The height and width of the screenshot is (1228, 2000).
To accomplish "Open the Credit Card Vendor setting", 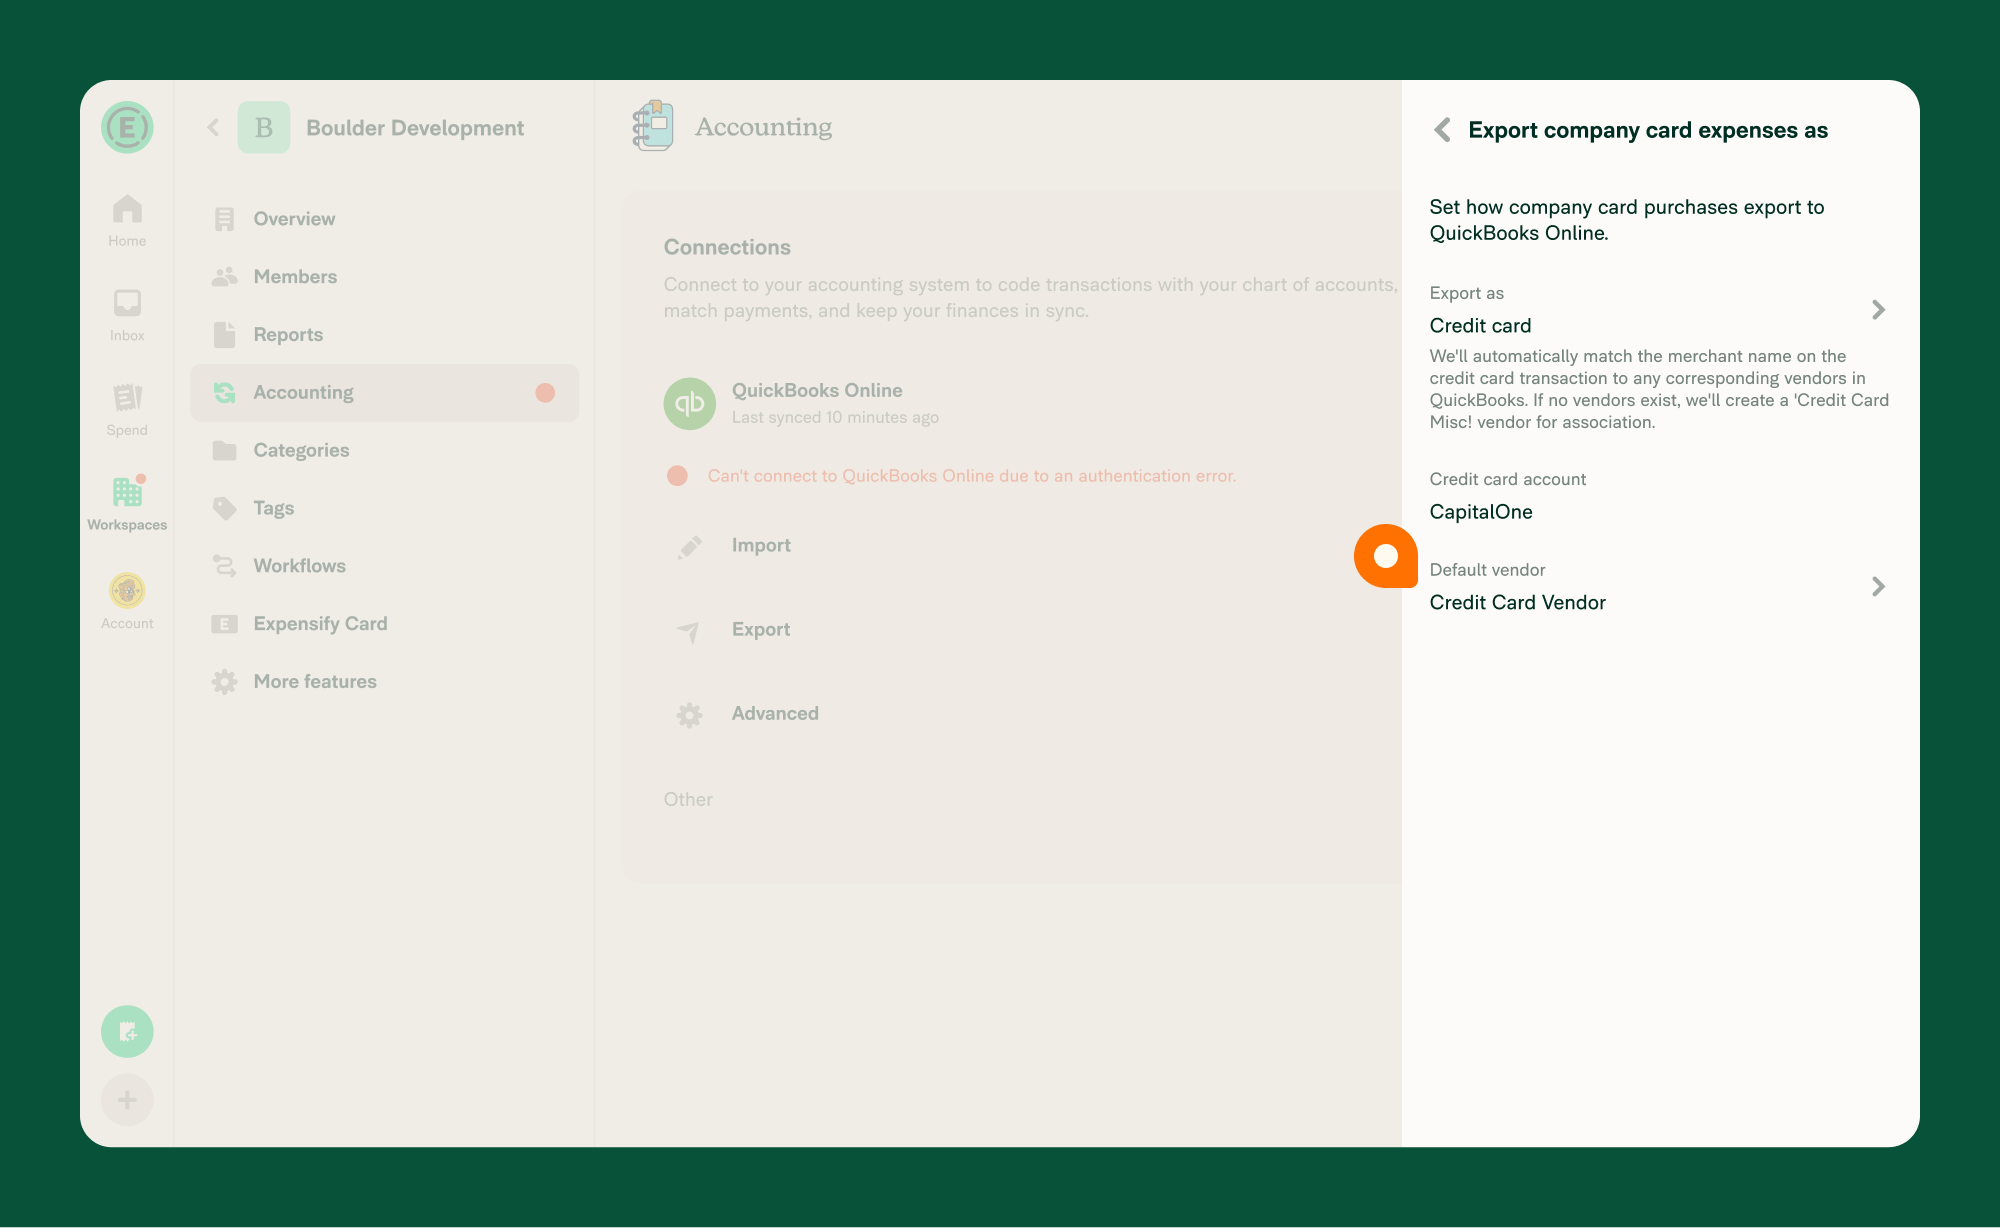I will pyautogui.click(x=1660, y=587).
